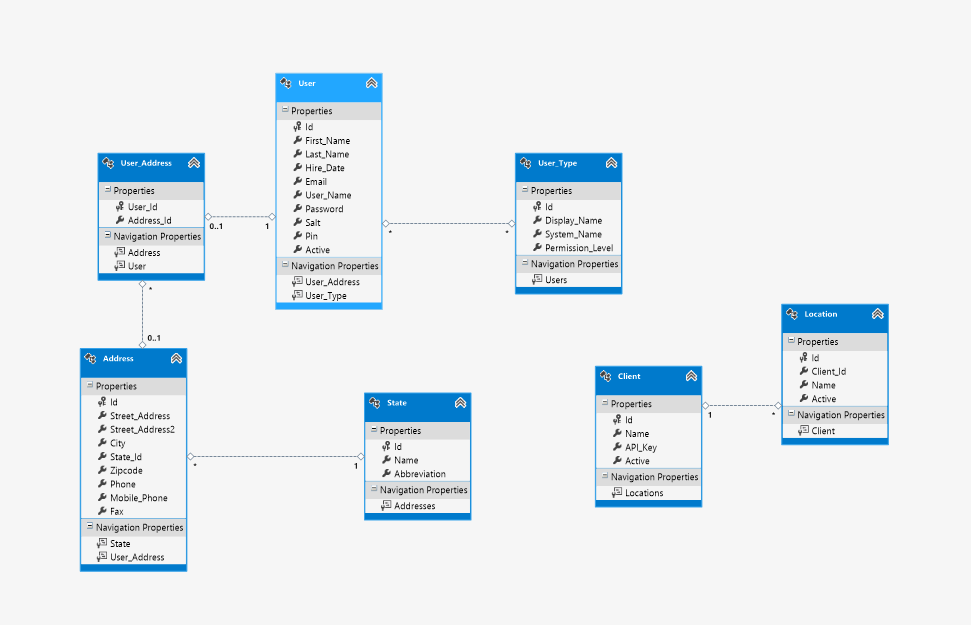Screen dimensions: 971x625
Task: Collapse the User entity with its chevron
Action: point(372,83)
